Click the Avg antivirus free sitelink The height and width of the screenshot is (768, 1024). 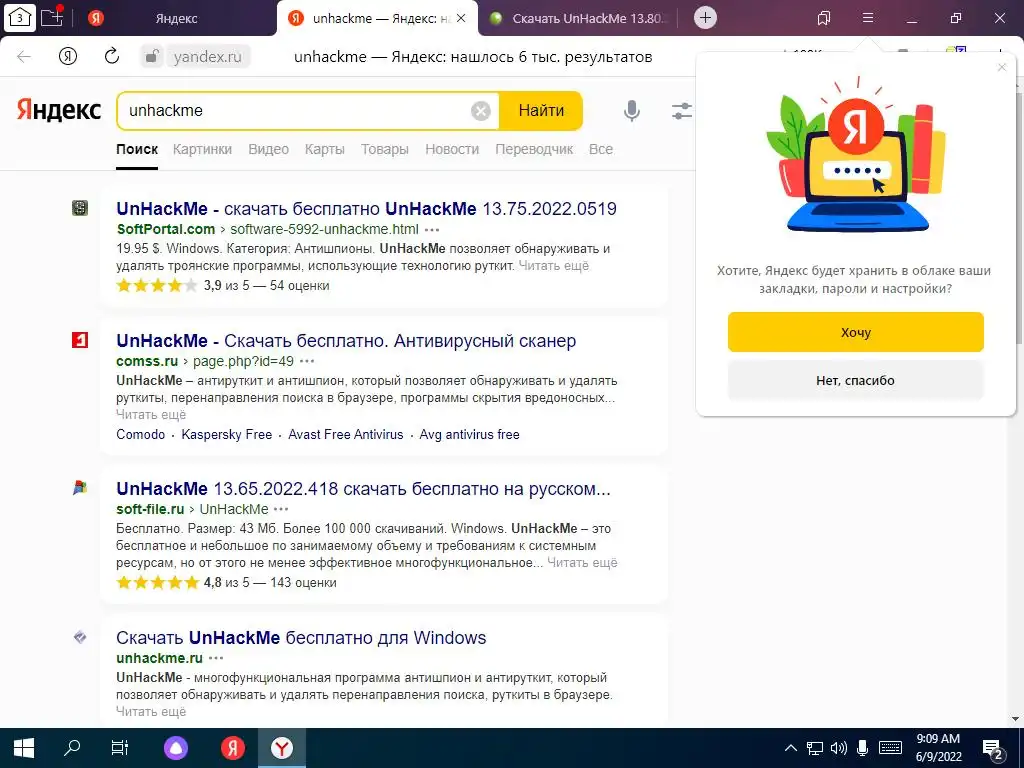pyautogui.click(x=470, y=435)
